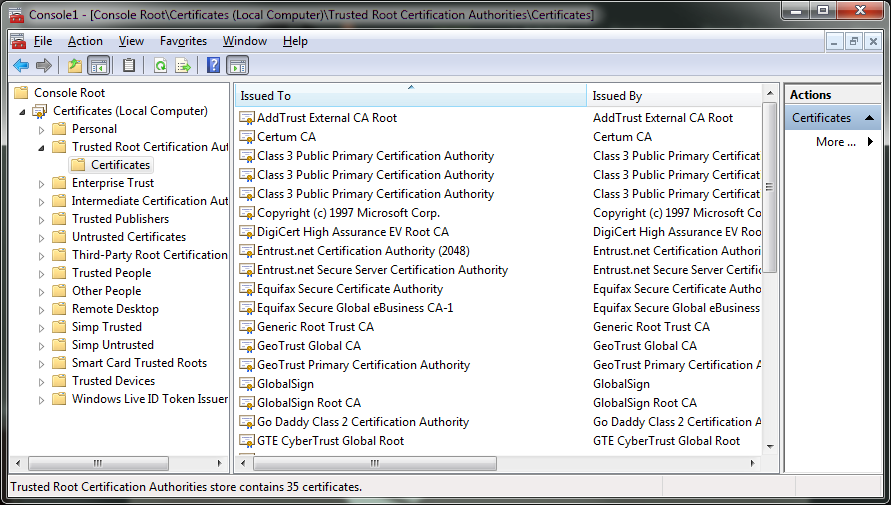Click the down arrow of certificate list scrollbar
Screen dimensions: 891x505
click(x=770, y=446)
